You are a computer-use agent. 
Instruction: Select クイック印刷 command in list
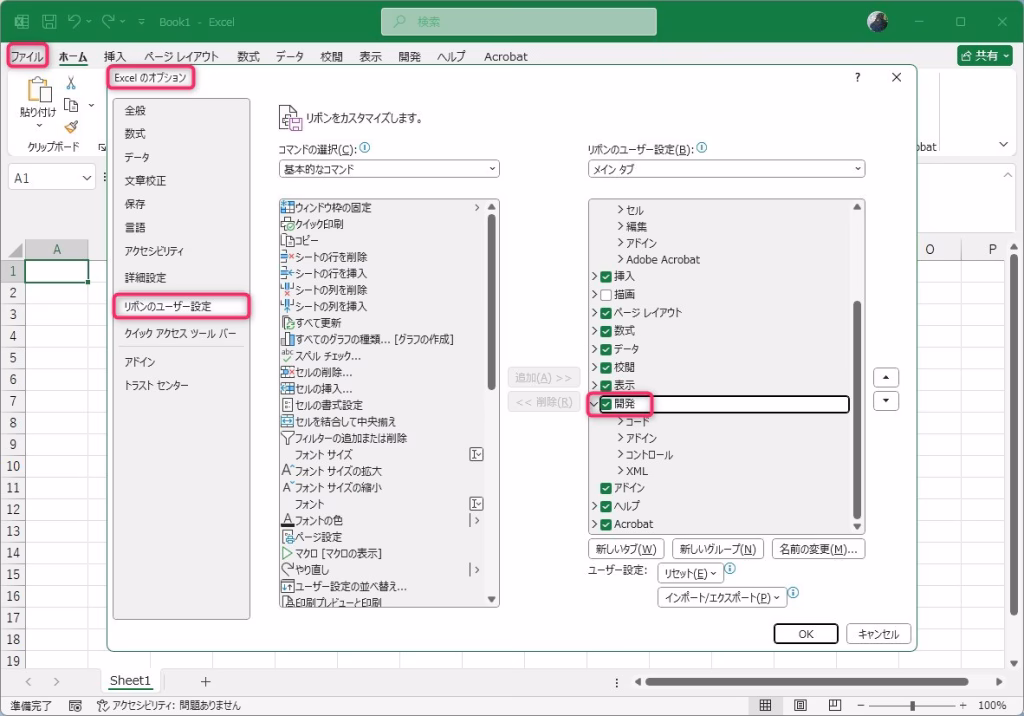tap(382, 224)
